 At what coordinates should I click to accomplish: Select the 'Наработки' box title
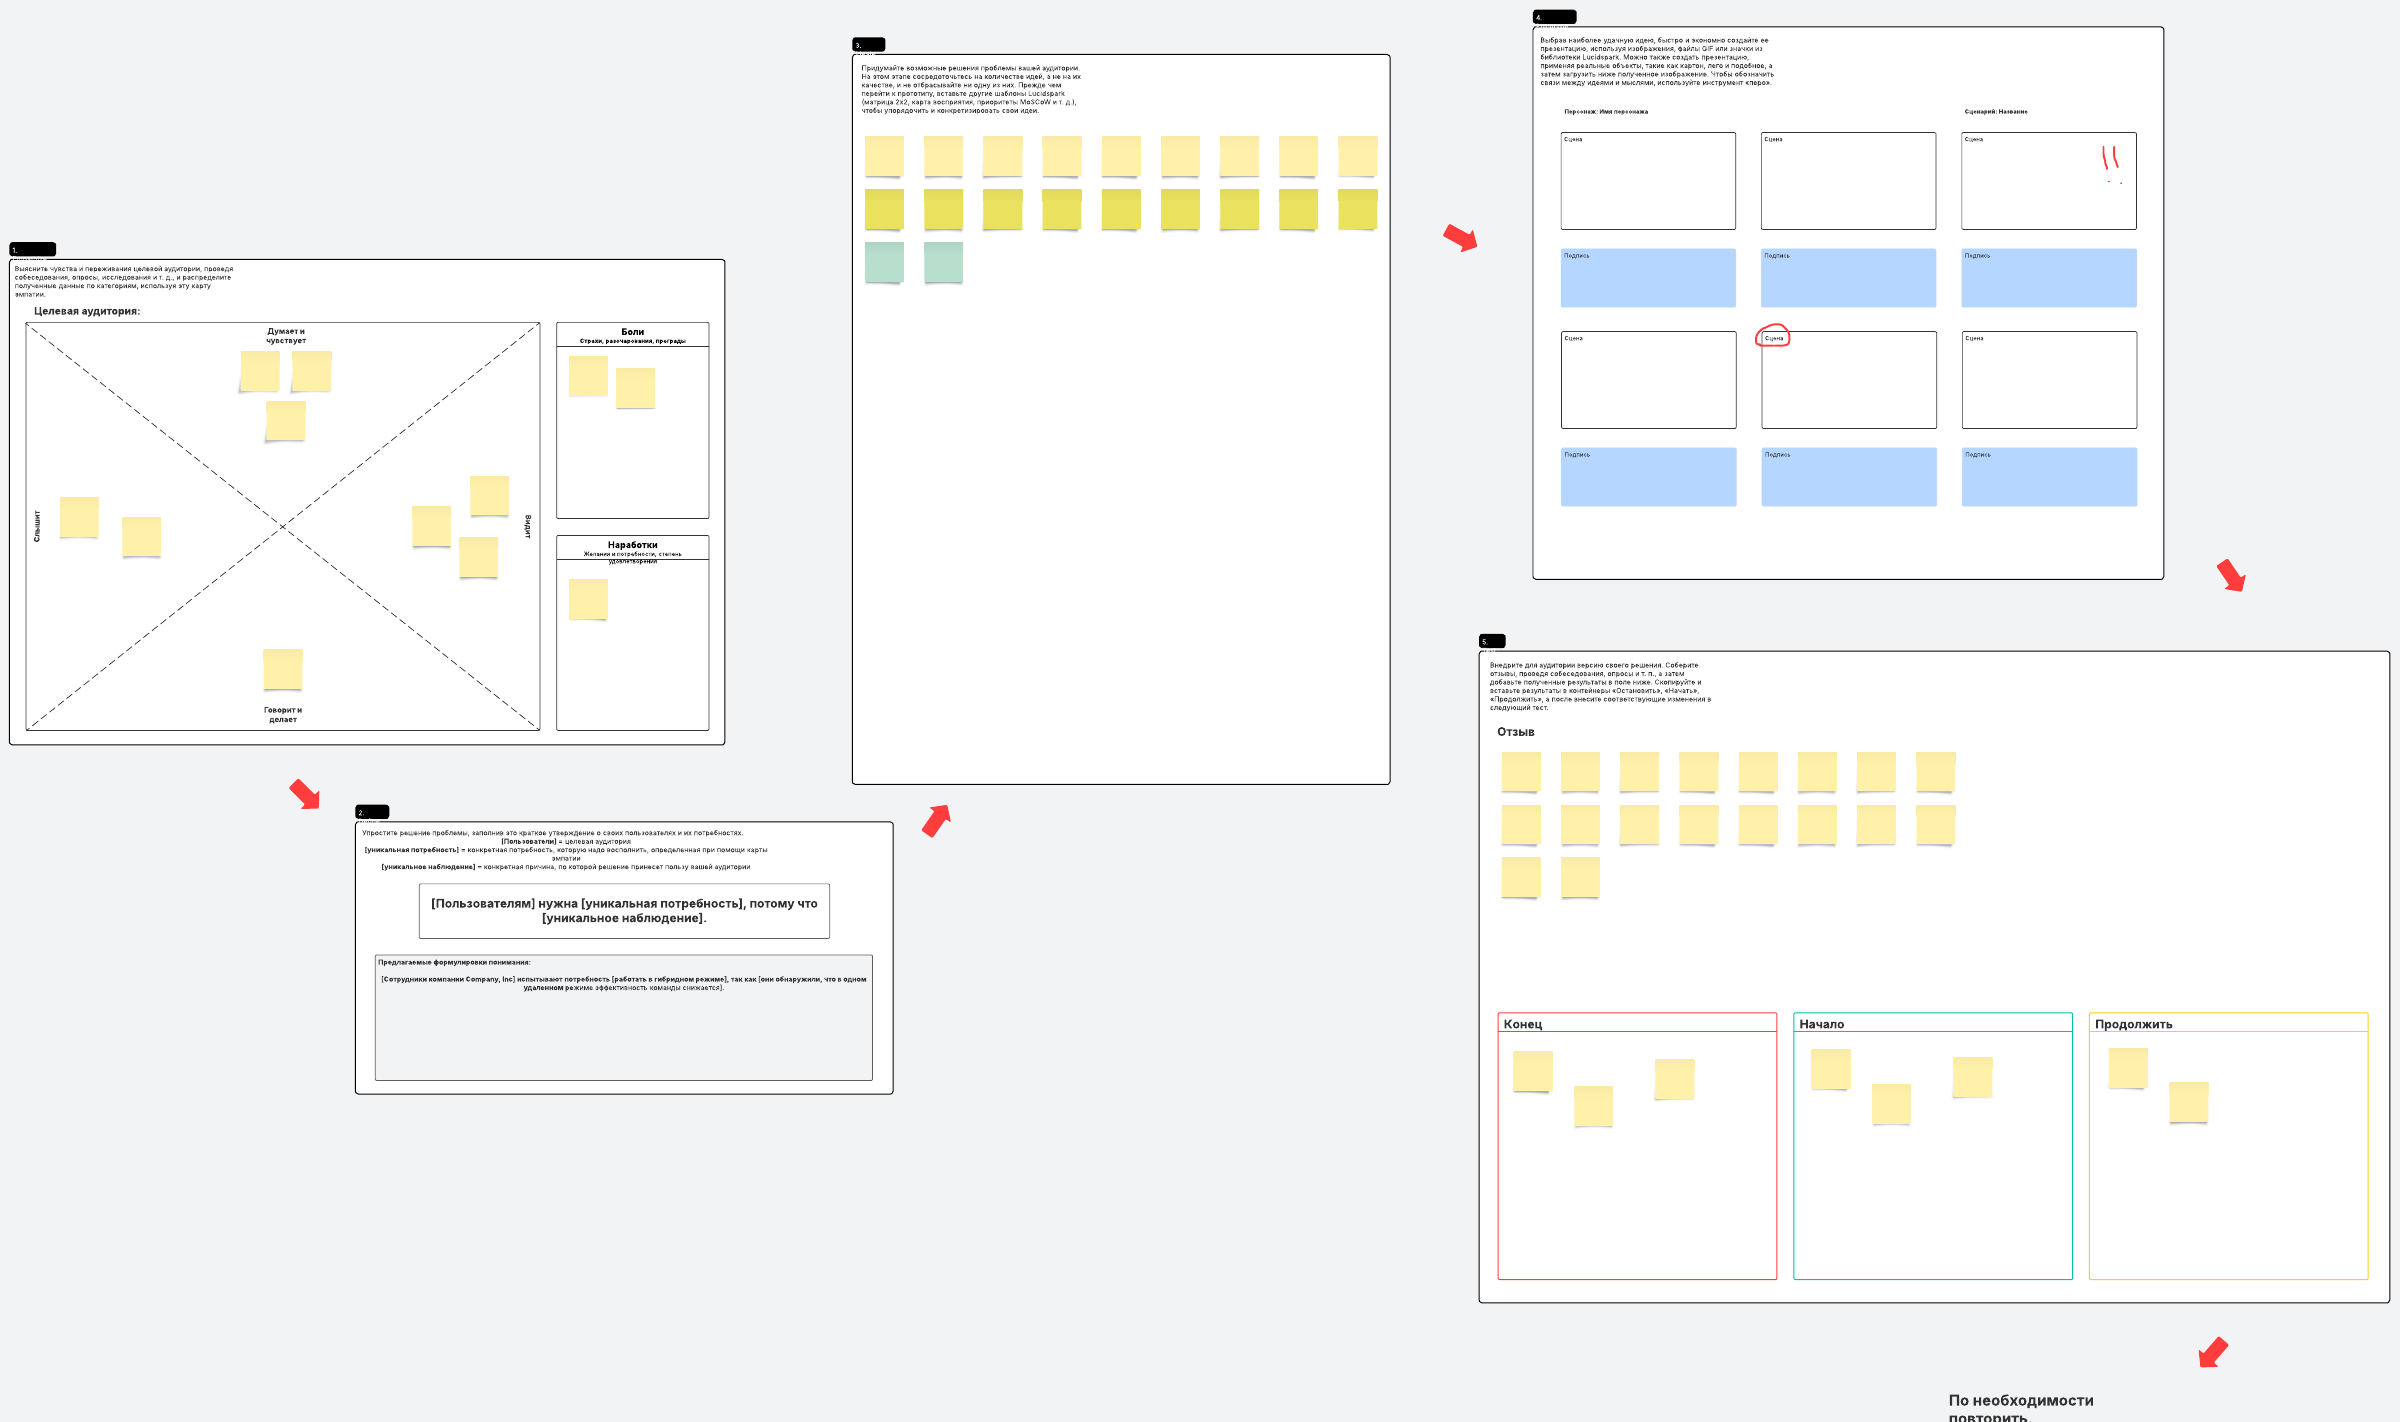pyautogui.click(x=632, y=545)
